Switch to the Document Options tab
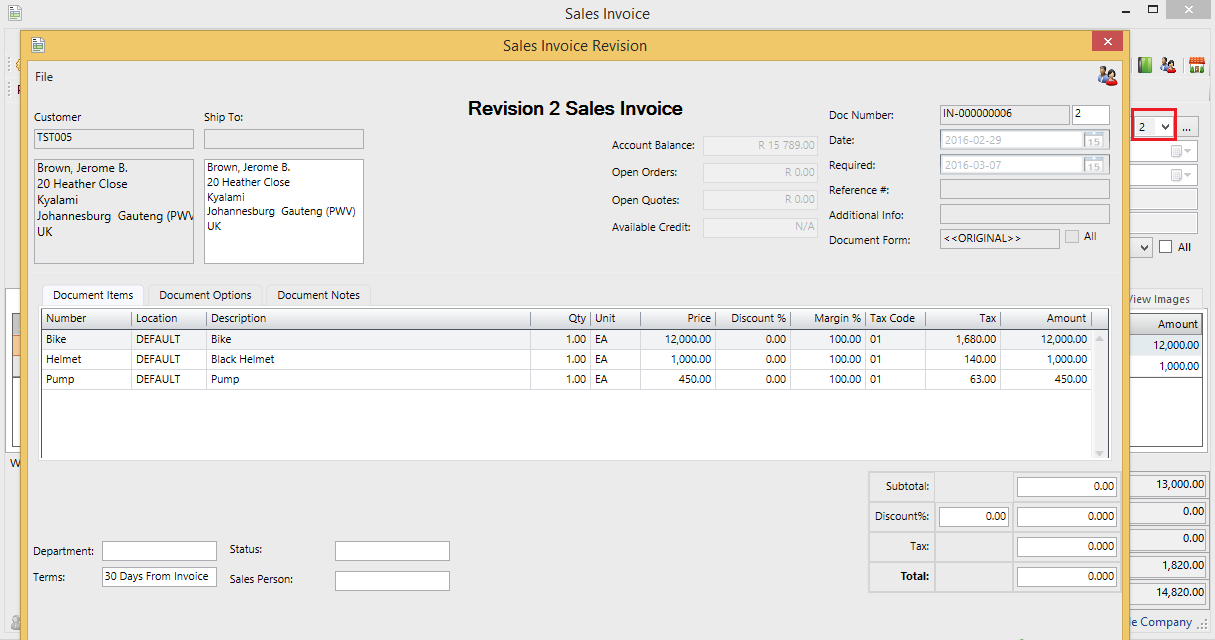Image resolution: width=1215 pixels, height=640 pixels. tap(205, 295)
